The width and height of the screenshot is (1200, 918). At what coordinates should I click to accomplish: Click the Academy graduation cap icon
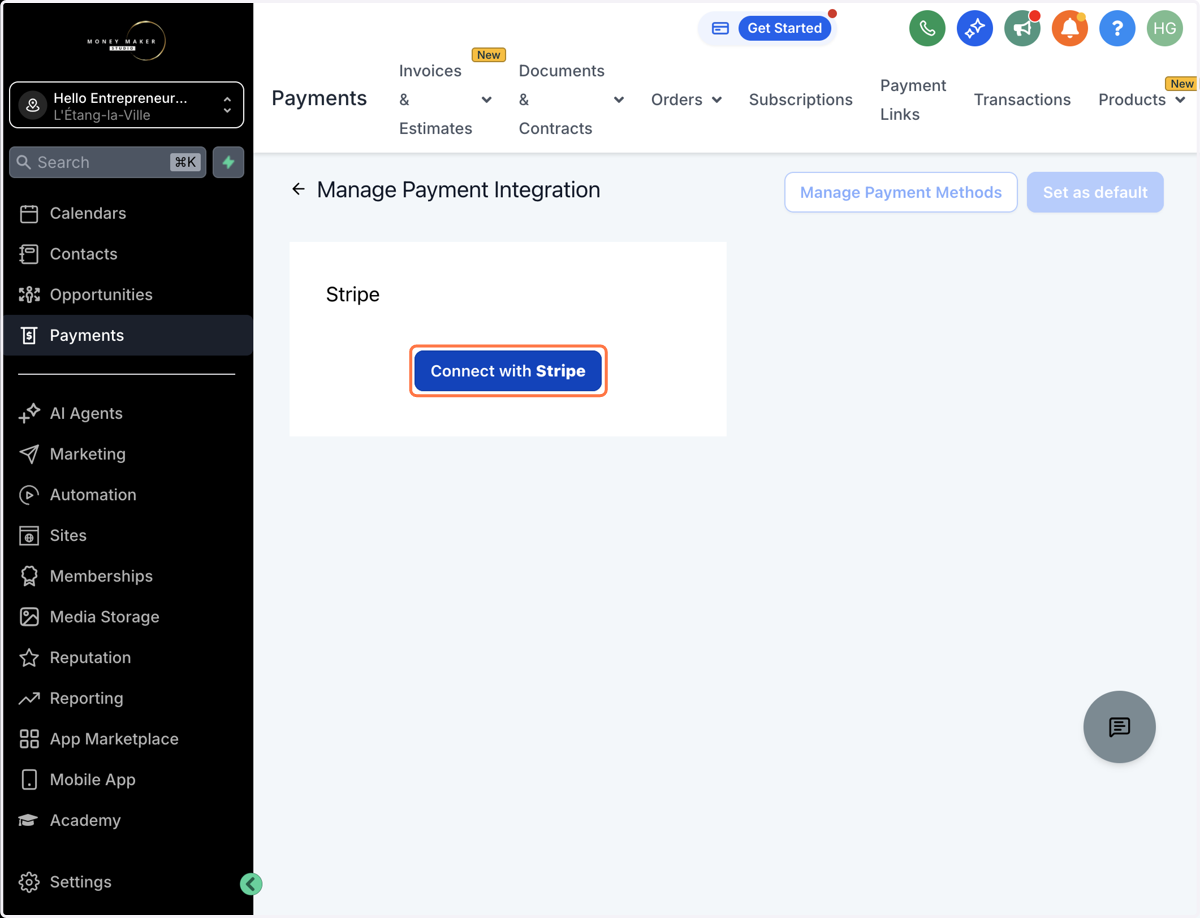coord(29,820)
